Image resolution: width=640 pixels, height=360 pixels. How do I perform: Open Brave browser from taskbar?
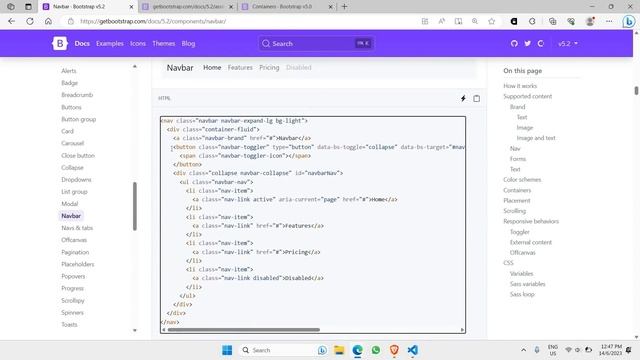coord(394,350)
